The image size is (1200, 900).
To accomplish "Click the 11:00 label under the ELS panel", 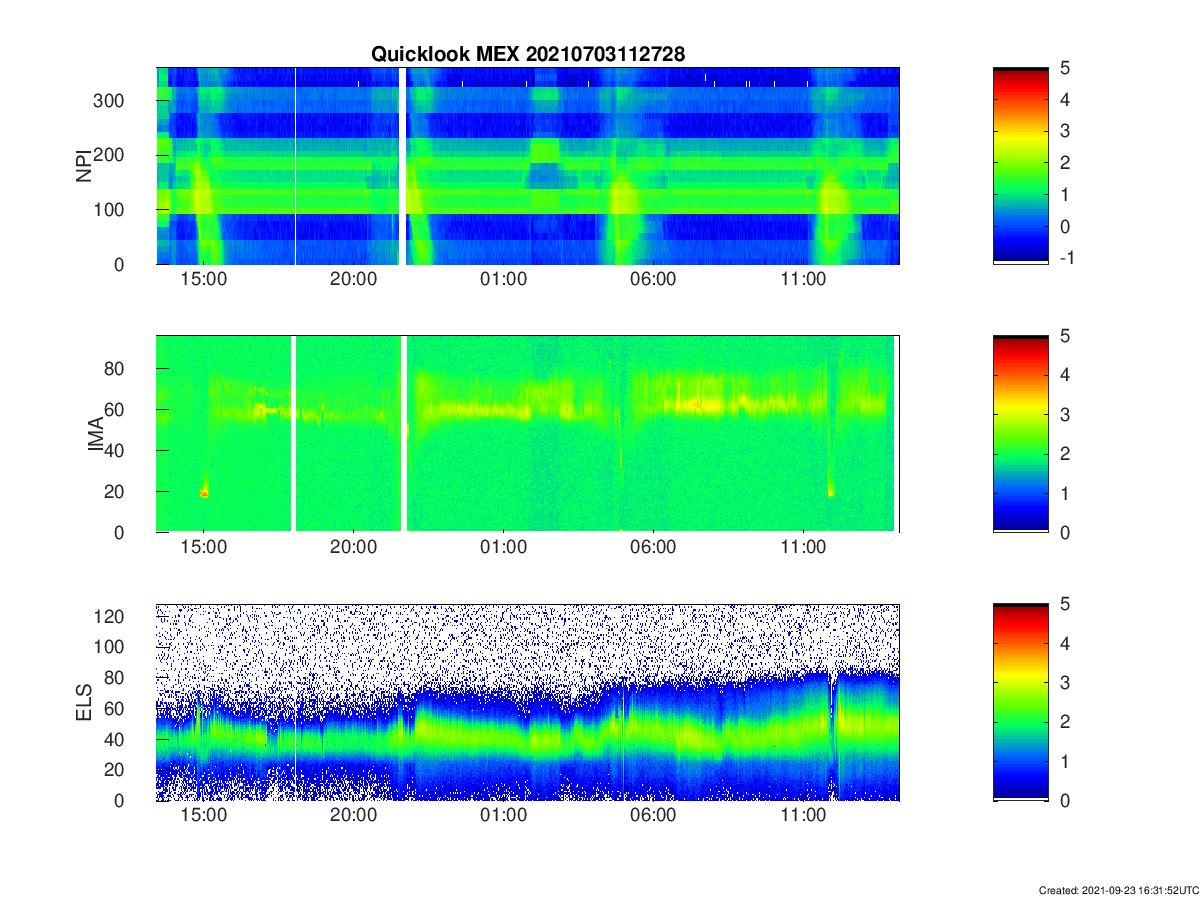I will click(x=803, y=817).
